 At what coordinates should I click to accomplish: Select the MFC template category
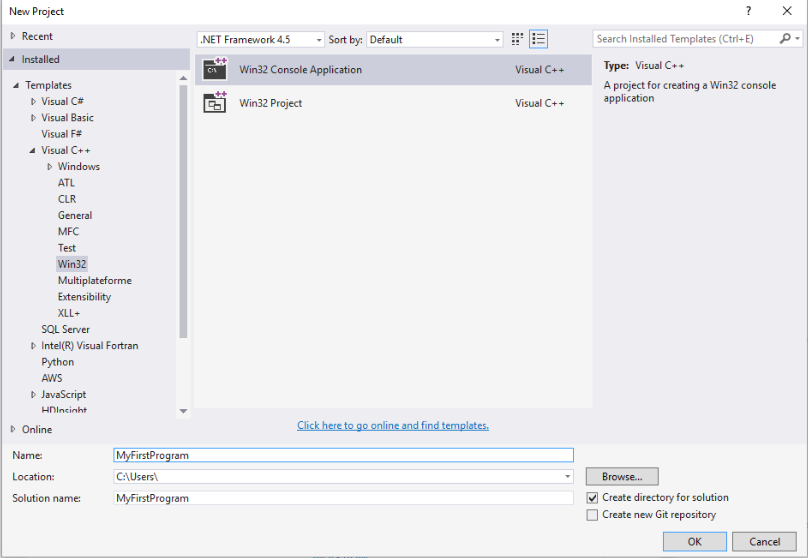(68, 231)
